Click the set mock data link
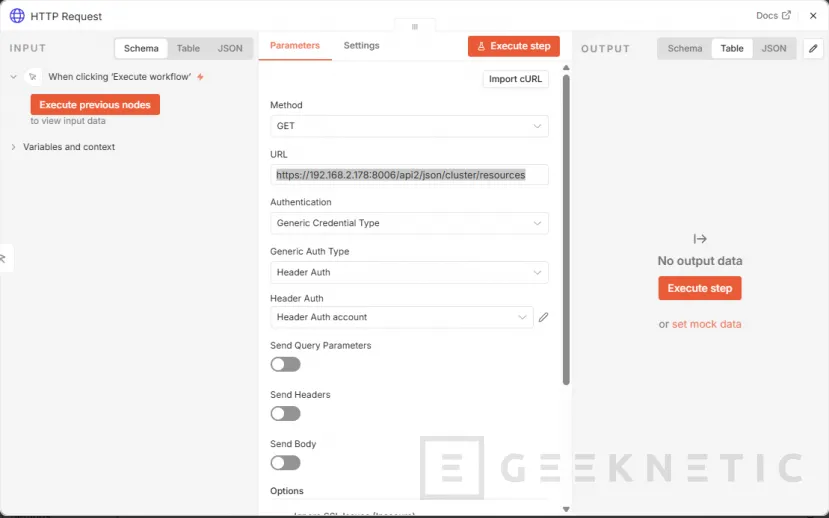Image resolution: width=829 pixels, height=518 pixels. (706, 324)
